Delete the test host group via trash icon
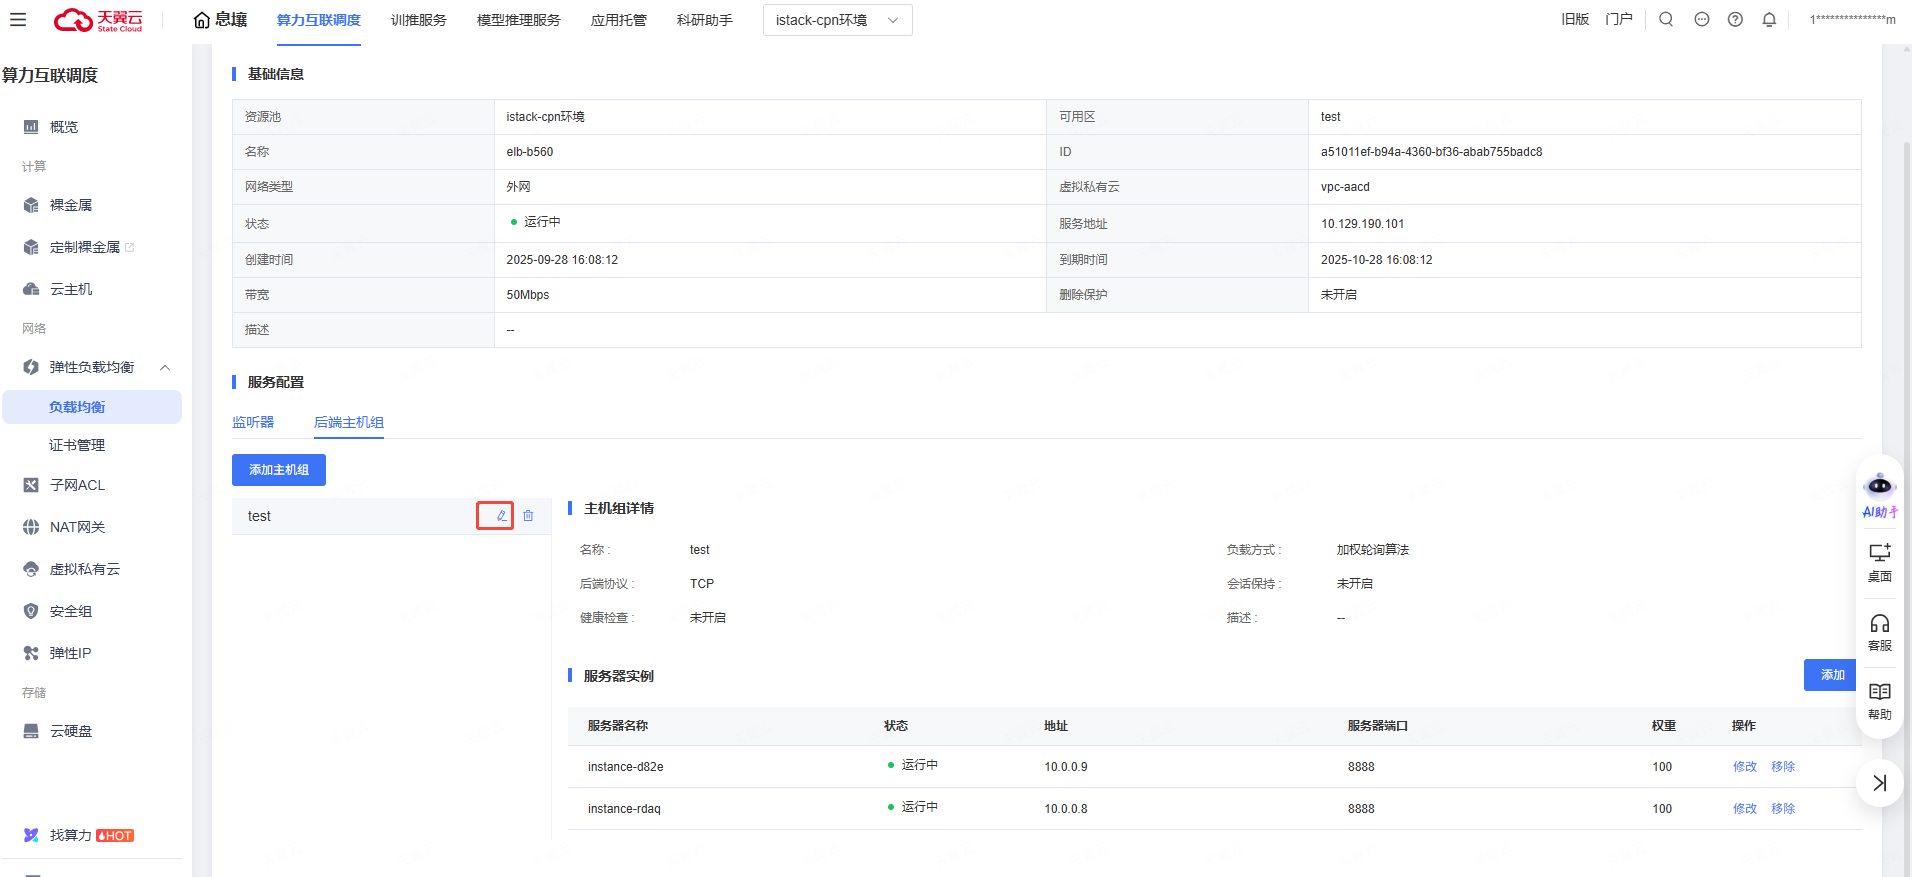Viewport: 1912px width, 877px height. pyautogui.click(x=528, y=516)
